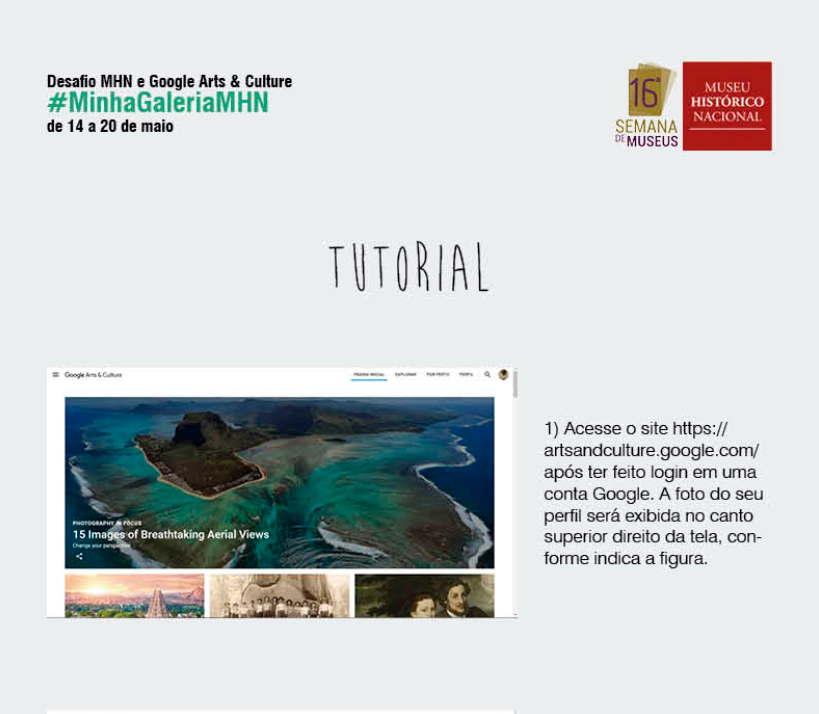The height and width of the screenshot is (714, 819).
Task: Open the temple sunset thumbnail
Action: coord(134,595)
